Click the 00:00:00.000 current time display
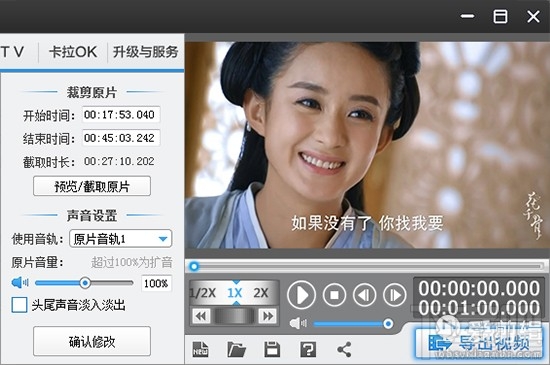The height and width of the screenshot is (365, 550). coord(479,288)
